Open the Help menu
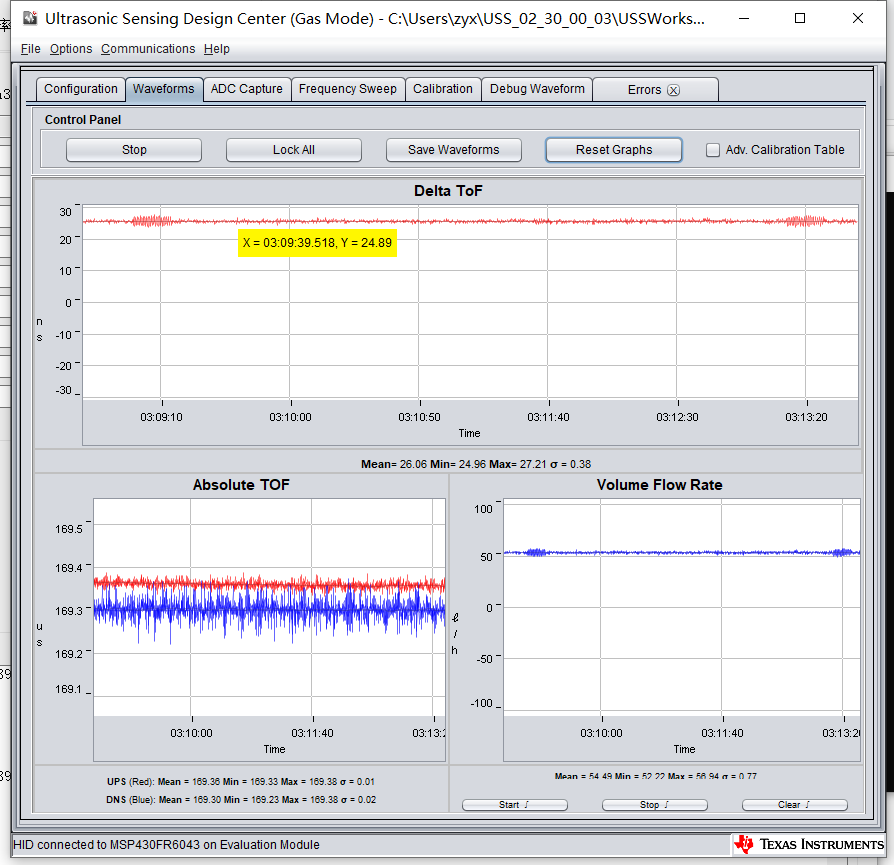This screenshot has height=865, width=894. (x=217, y=49)
